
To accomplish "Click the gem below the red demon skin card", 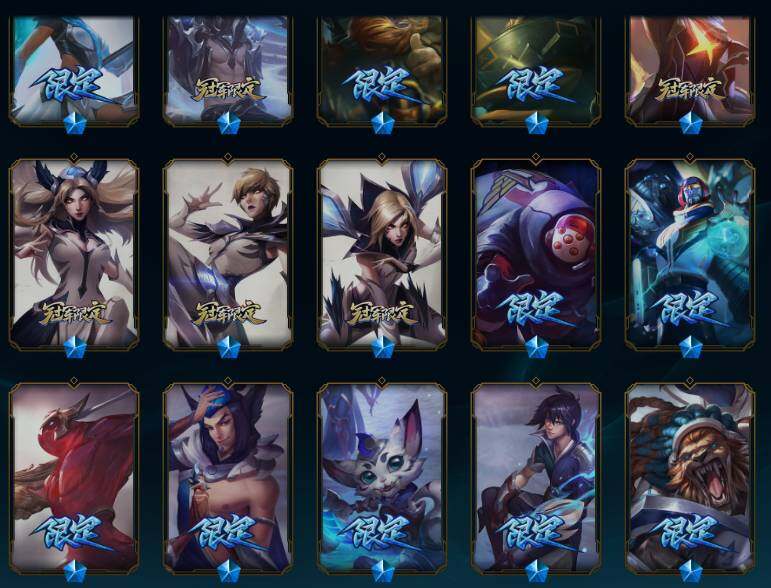I will [x=75, y=571].
